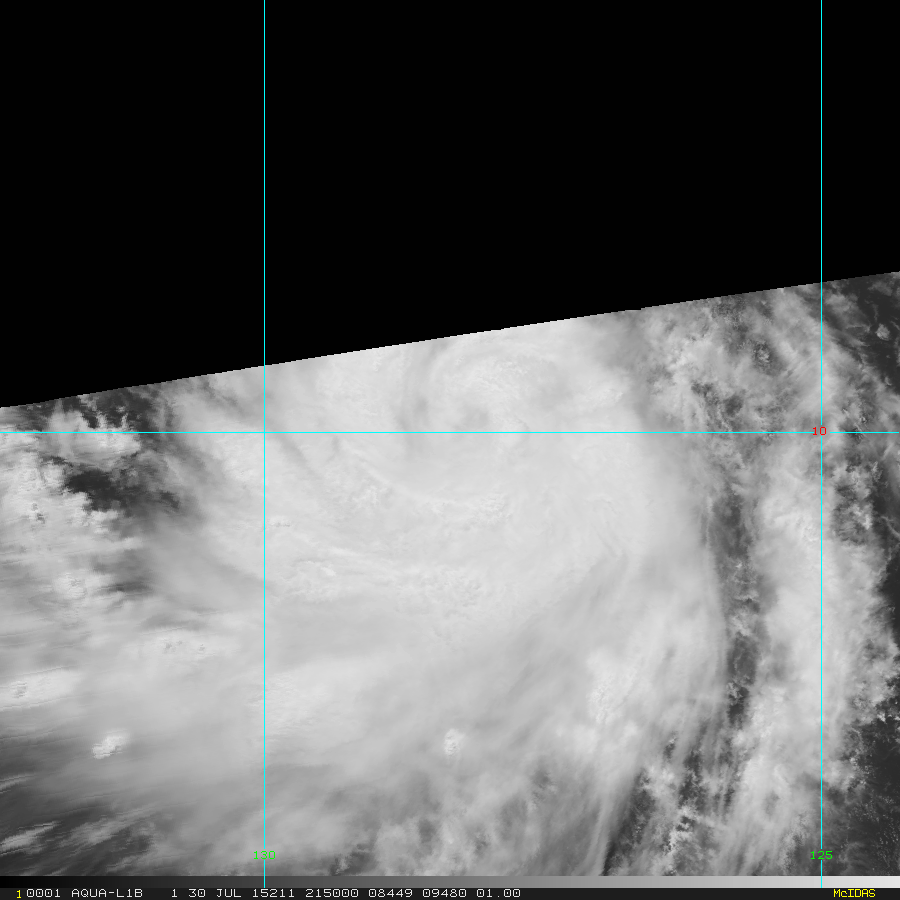Click intersection of 125 and 10 gridlines
Image resolution: width=900 pixels, height=900 pixels.
pos(821,432)
